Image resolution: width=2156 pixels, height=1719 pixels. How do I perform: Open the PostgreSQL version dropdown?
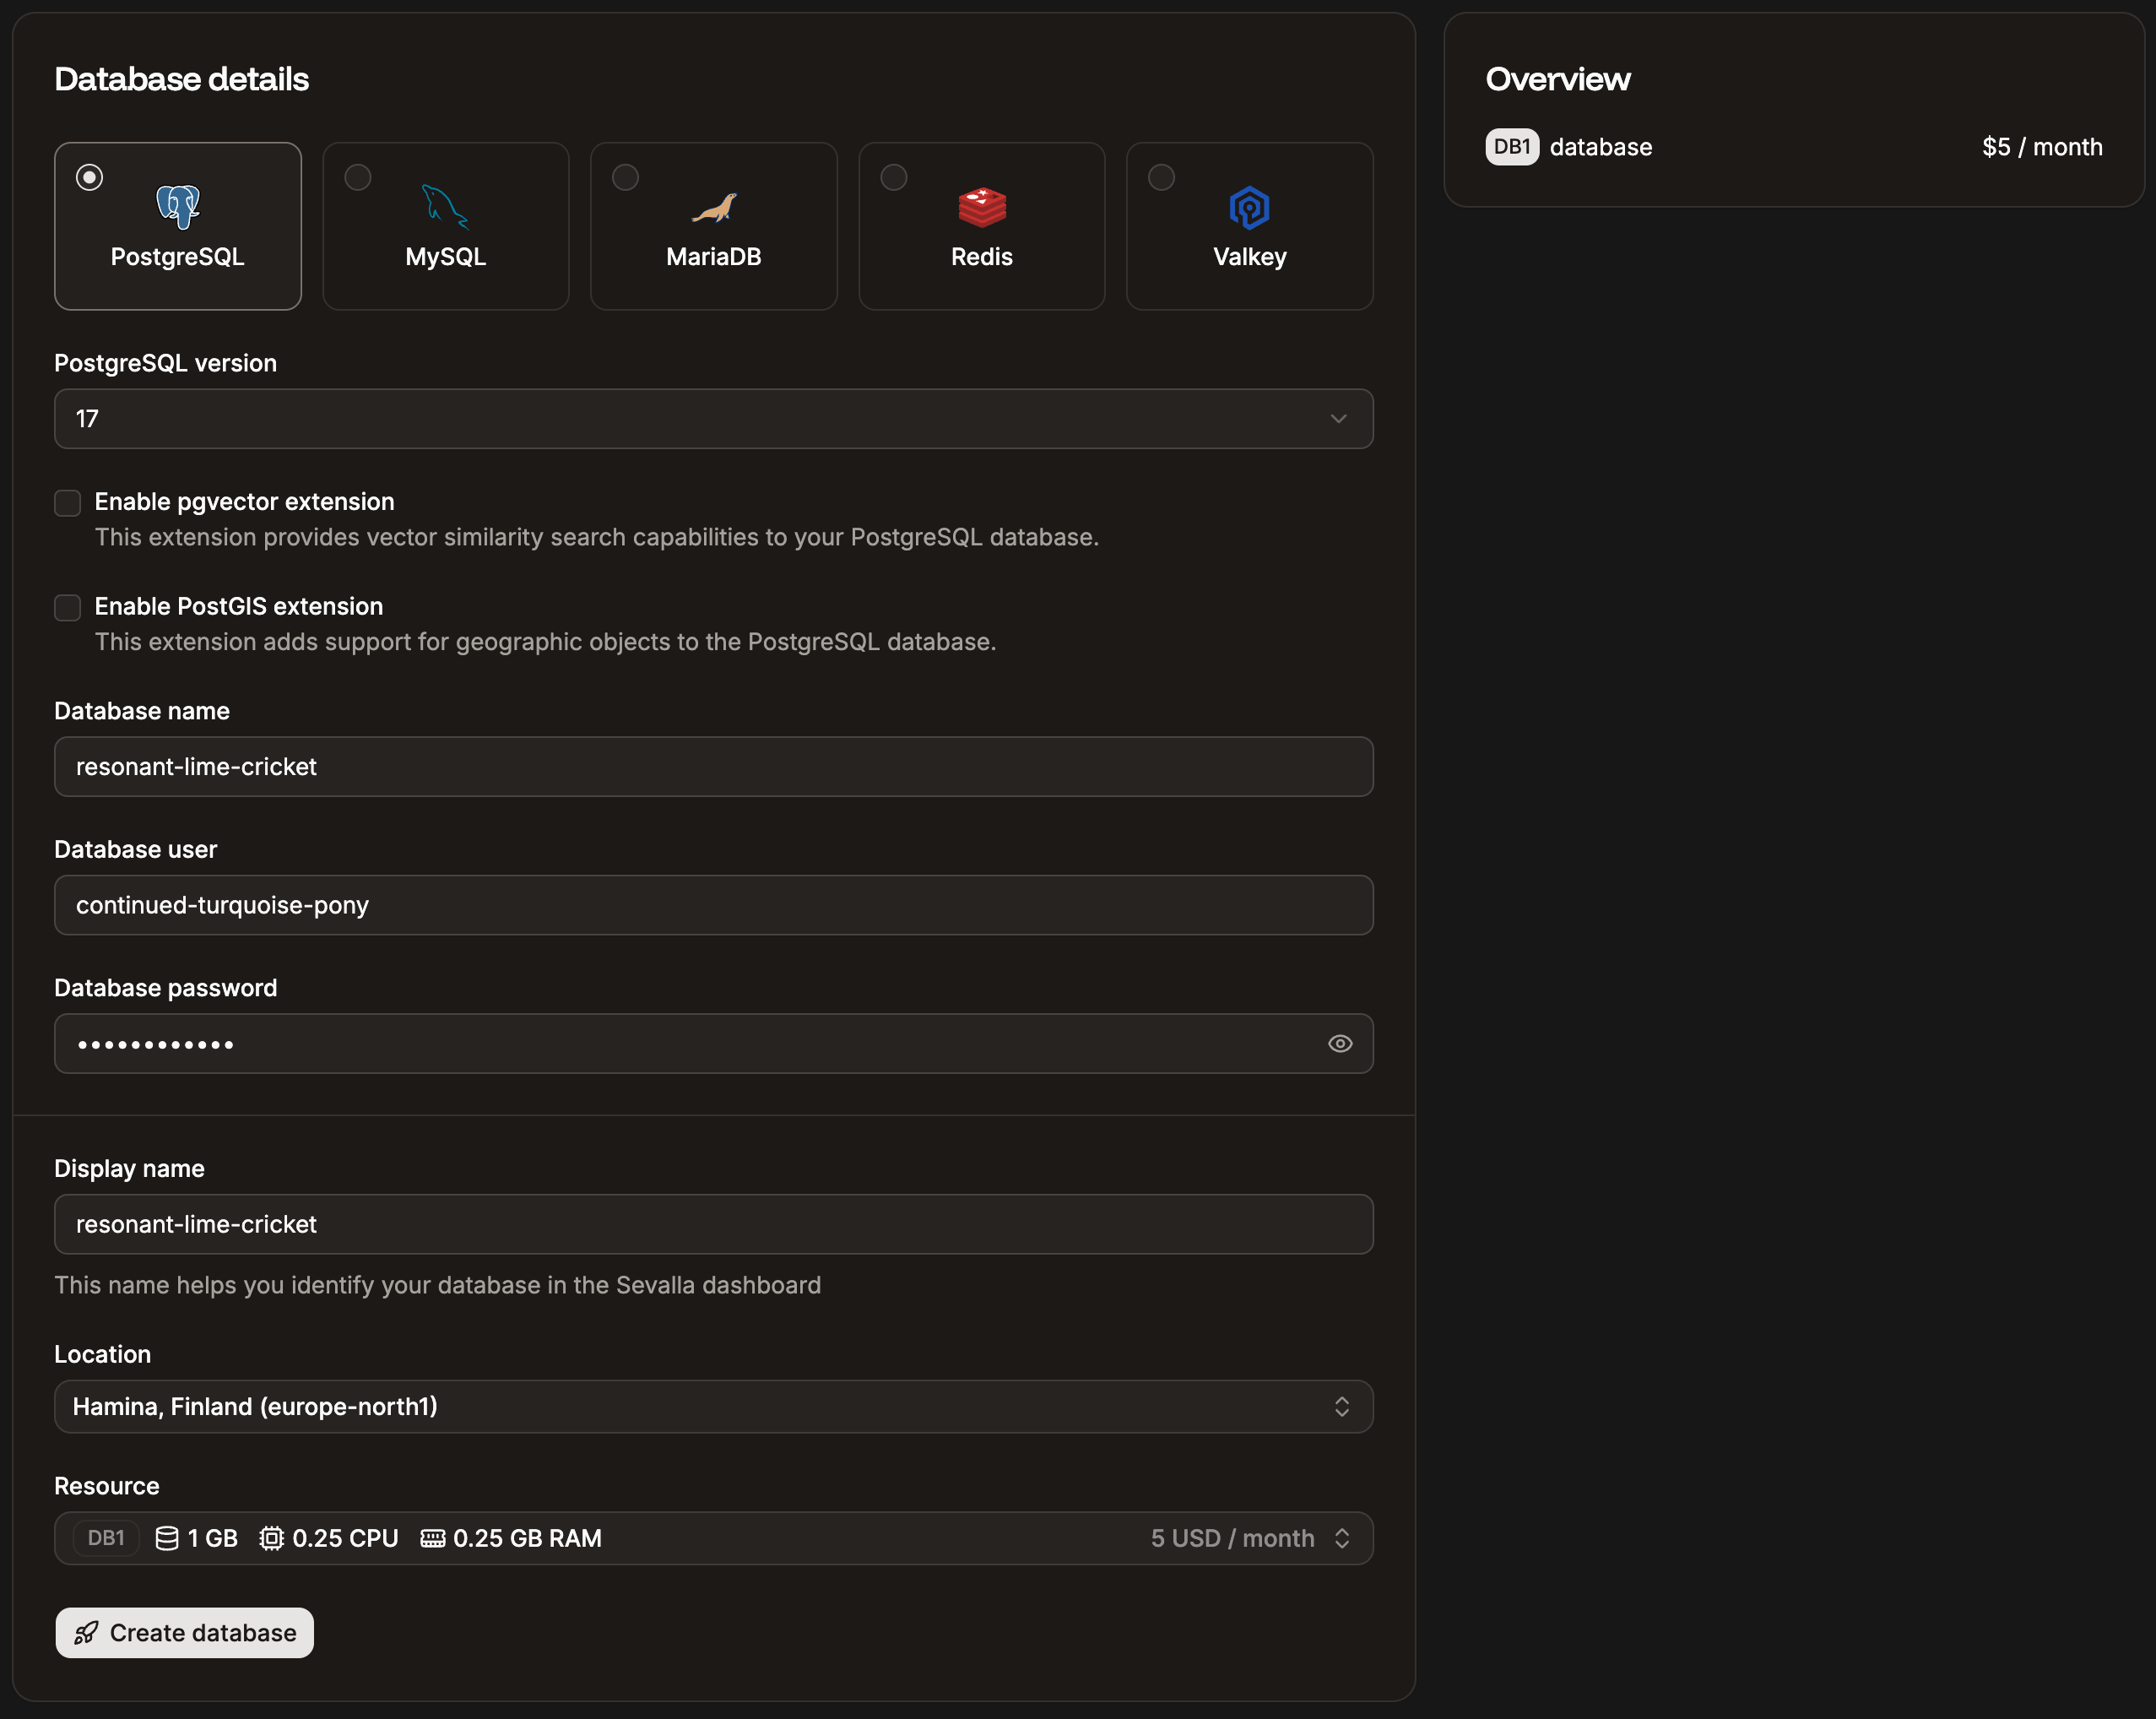pyautogui.click(x=714, y=419)
